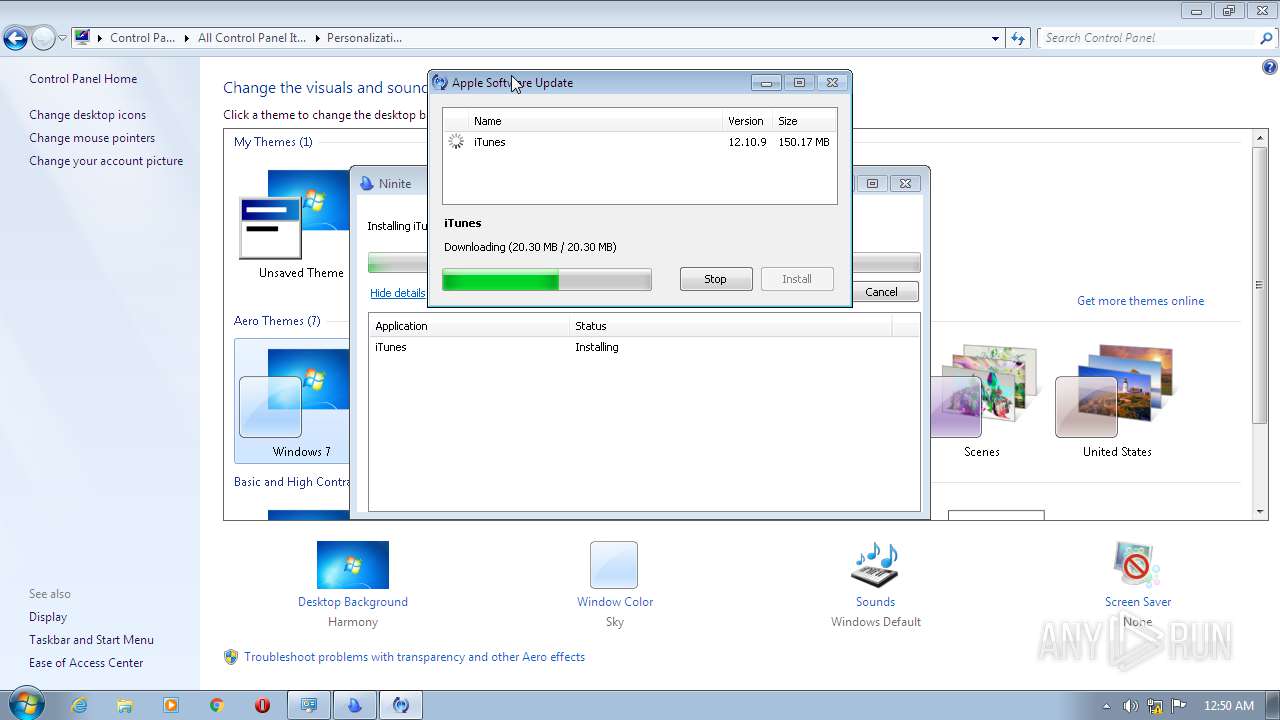Open Opera browser from the taskbar

263,705
